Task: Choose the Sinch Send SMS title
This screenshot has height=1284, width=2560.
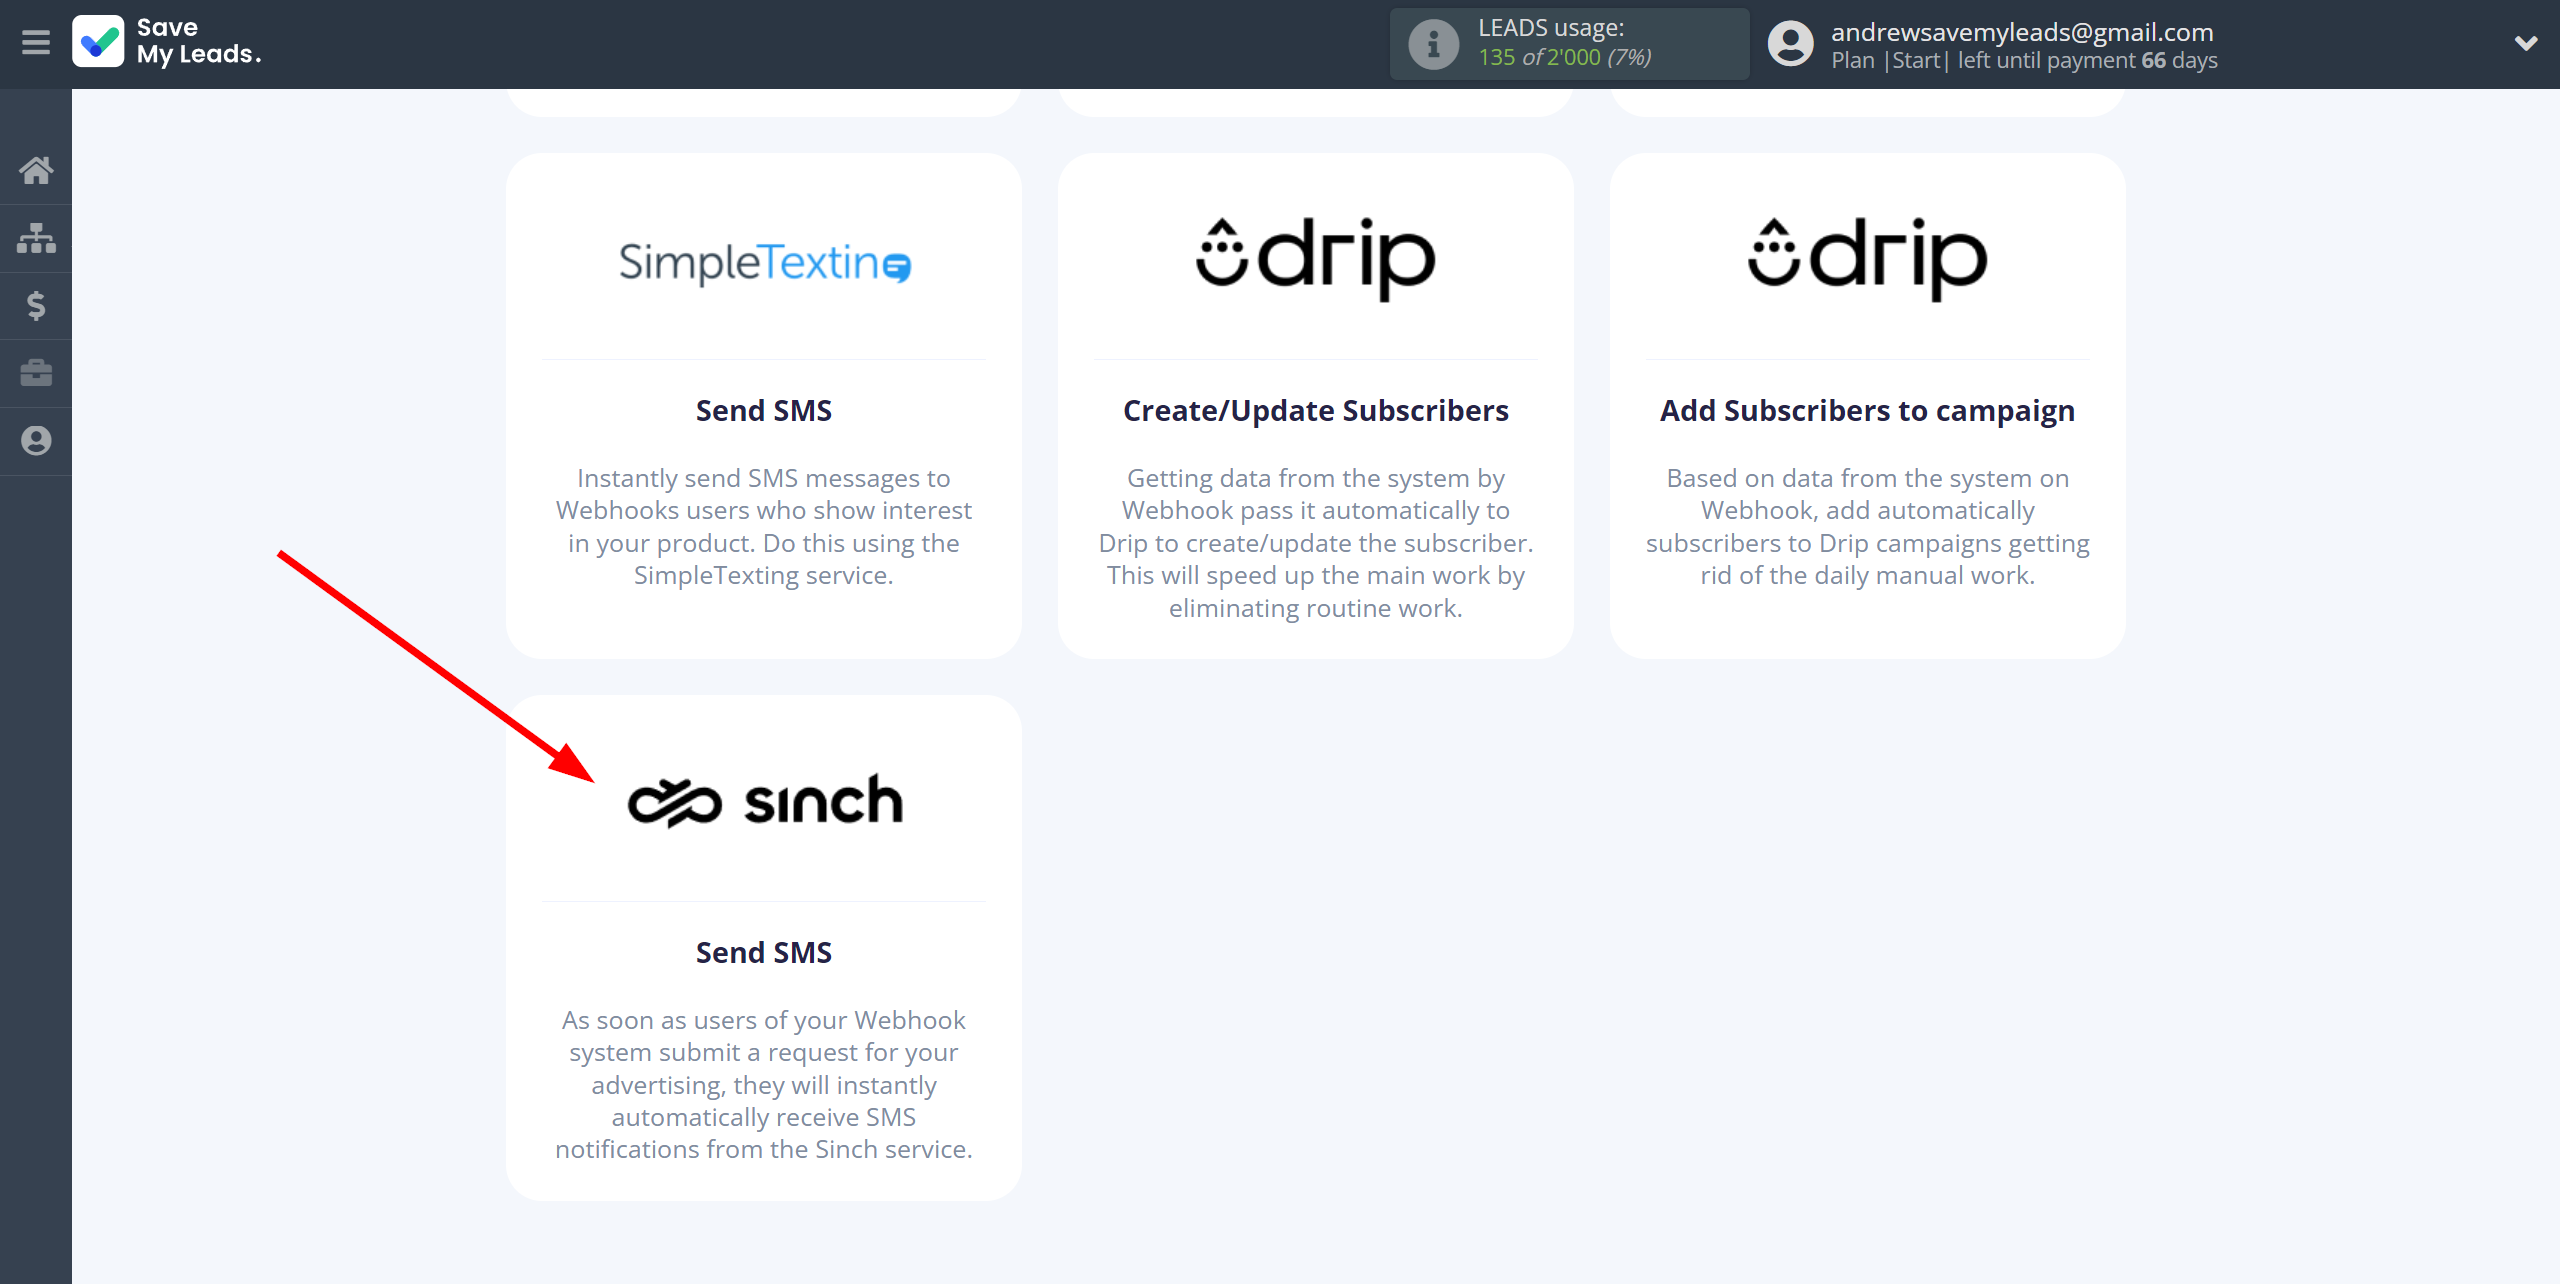Action: point(764,953)
